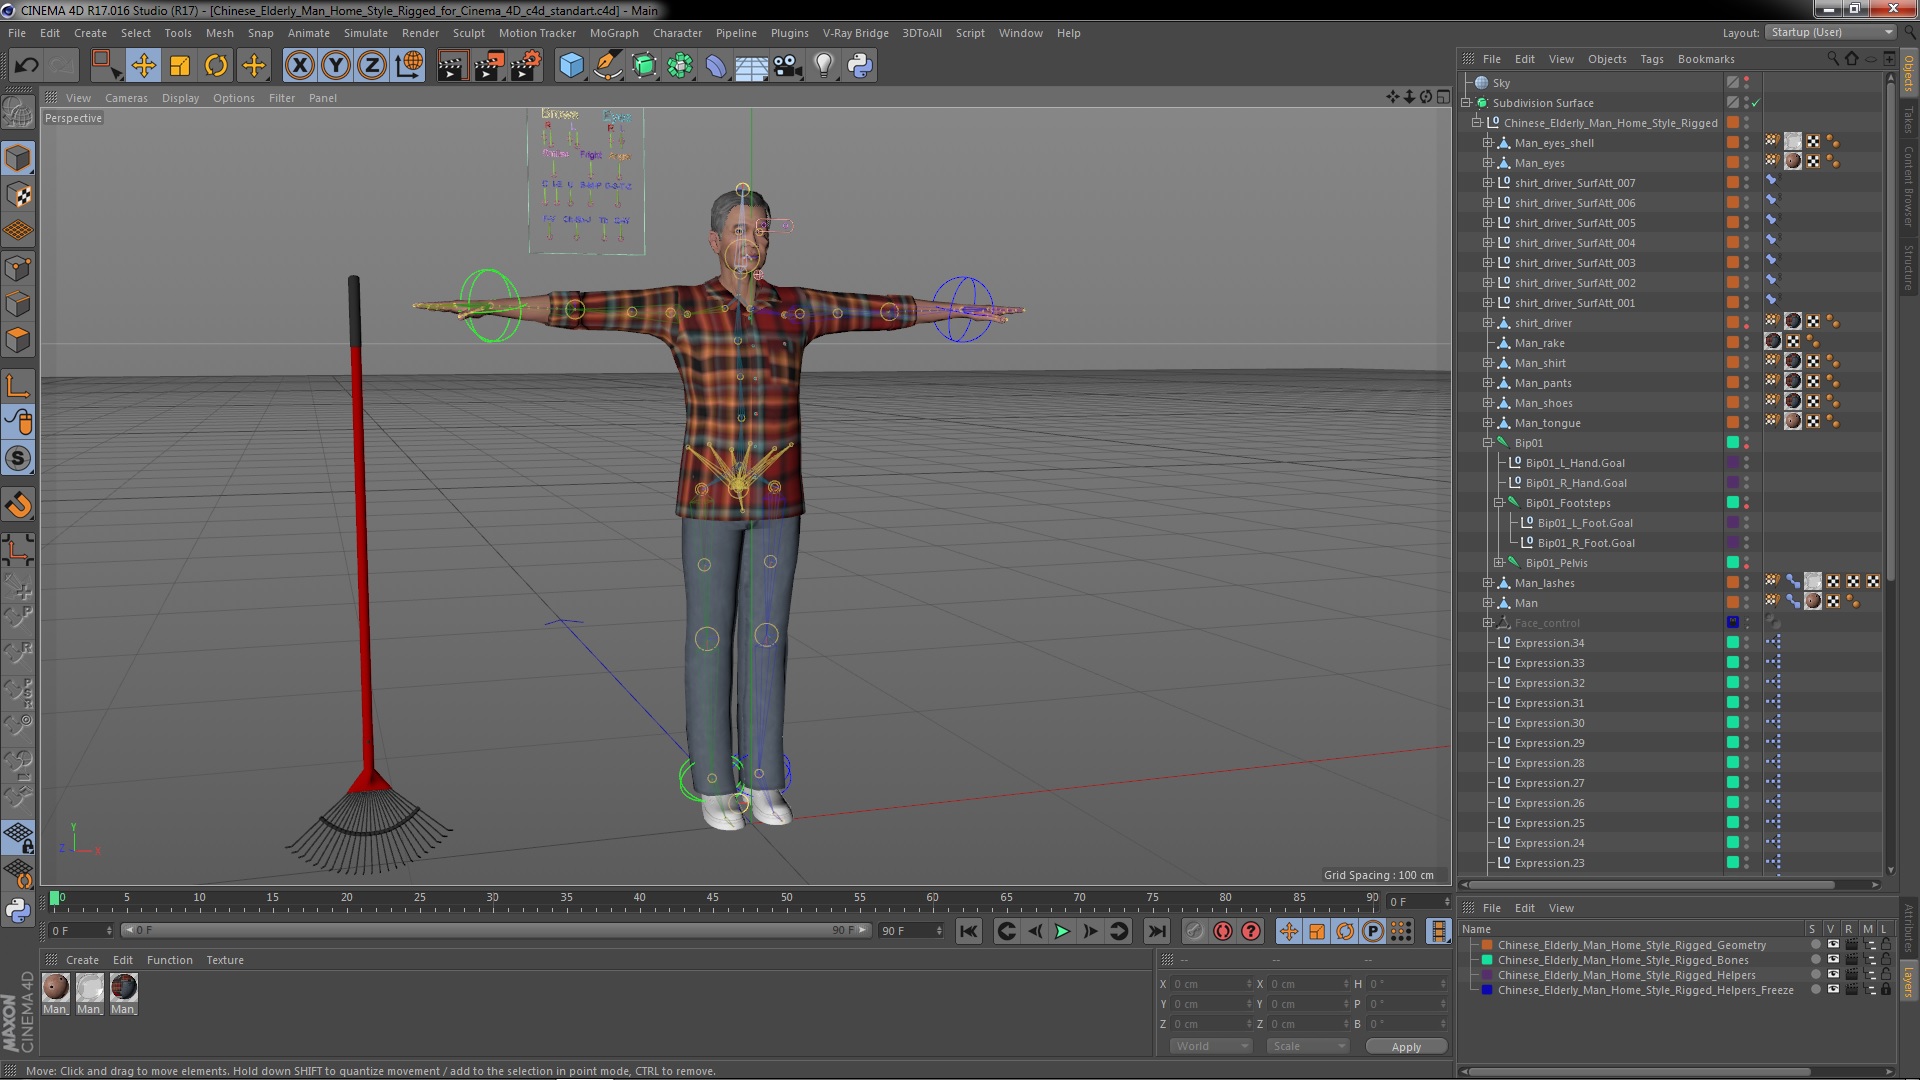Image resolution: width=1920 pixels, height=1080 pixels.
Task: Click Record Active Objects button
Action: pyautogui.click(x=1194, y=931)
